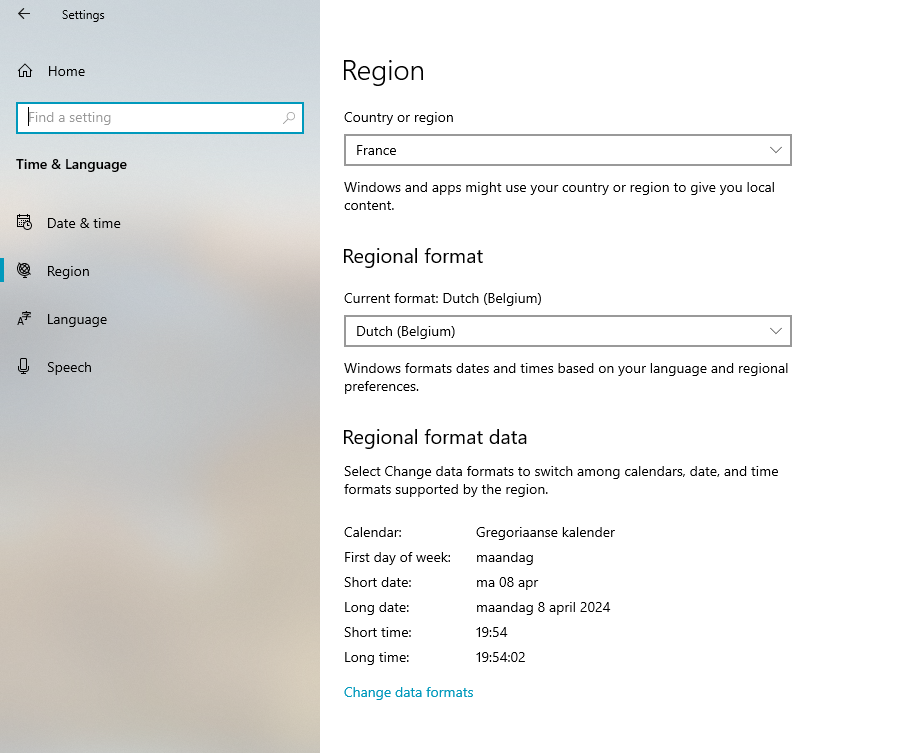This screenshot has width=907, height=753.
Task: Click the Speech microphone icon
Action: click(x=24, y=367)
